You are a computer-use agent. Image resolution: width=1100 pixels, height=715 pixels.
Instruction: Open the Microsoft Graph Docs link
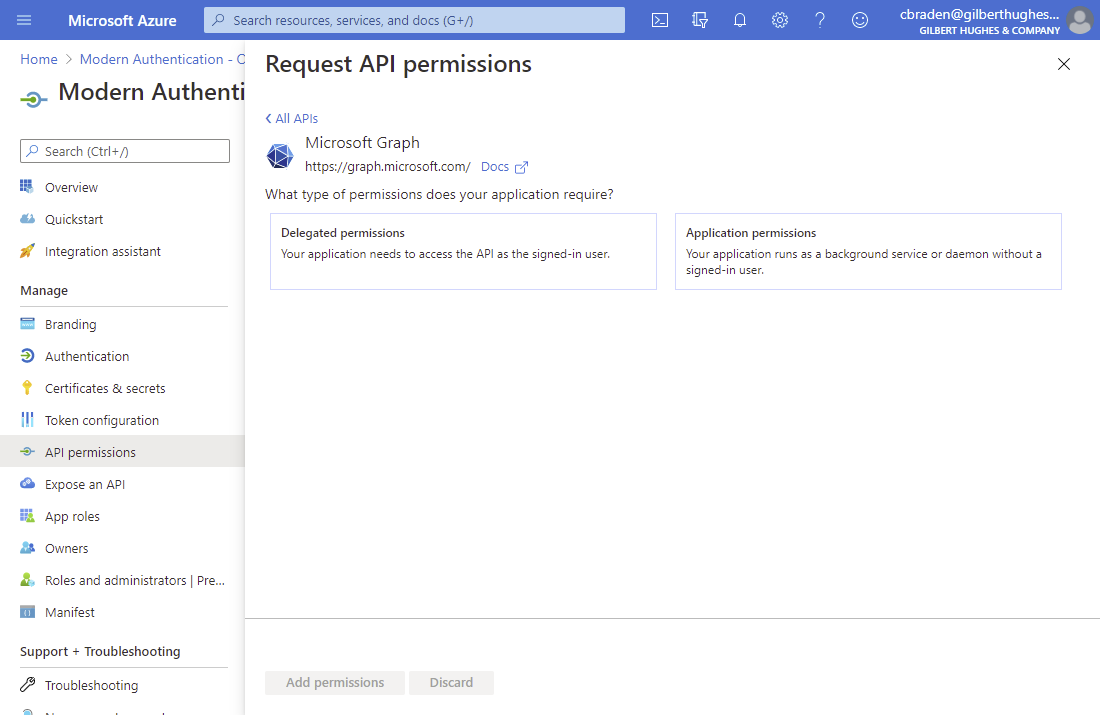click(495, 167)
